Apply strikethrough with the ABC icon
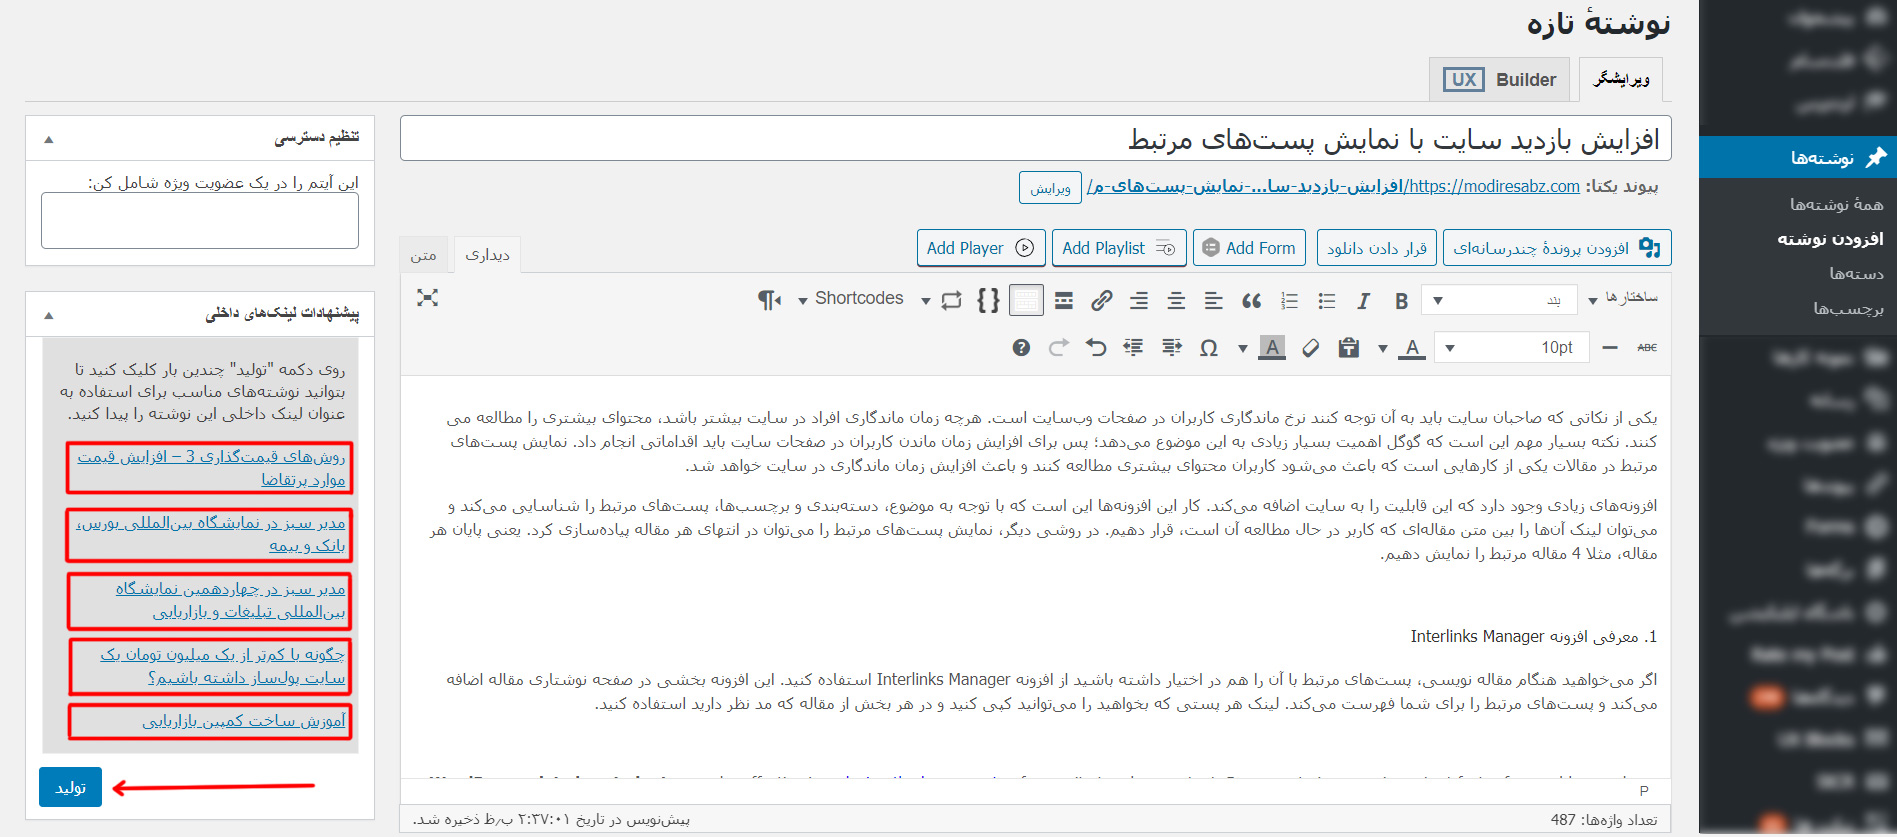Screen dimensions: 1897x837 click(1647, 348)
